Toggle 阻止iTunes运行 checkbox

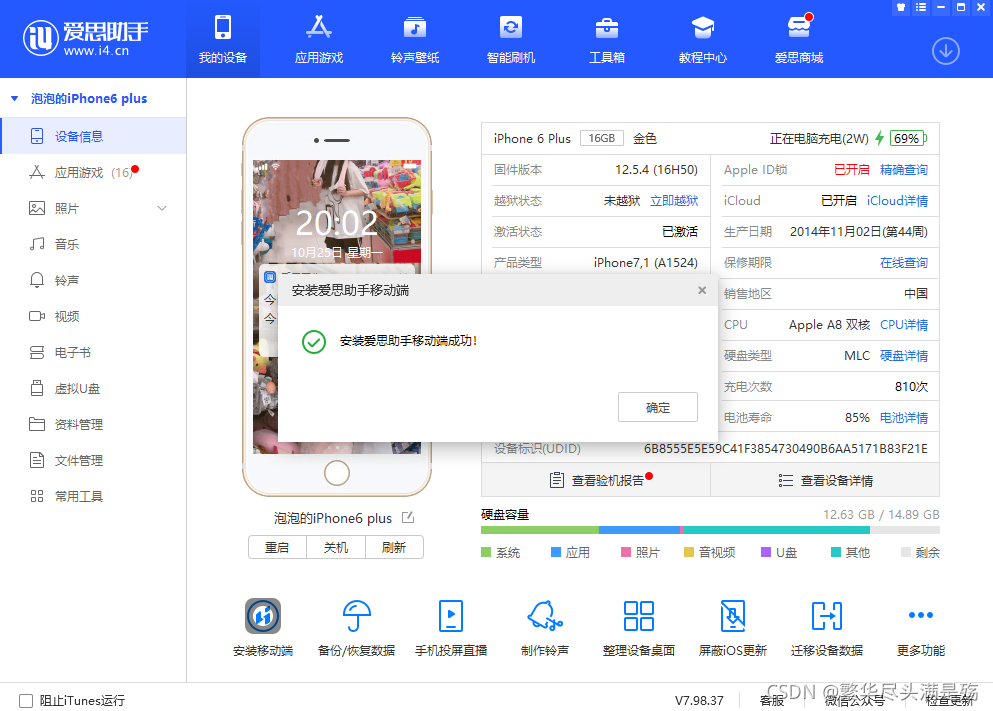(x=26, y=700)
